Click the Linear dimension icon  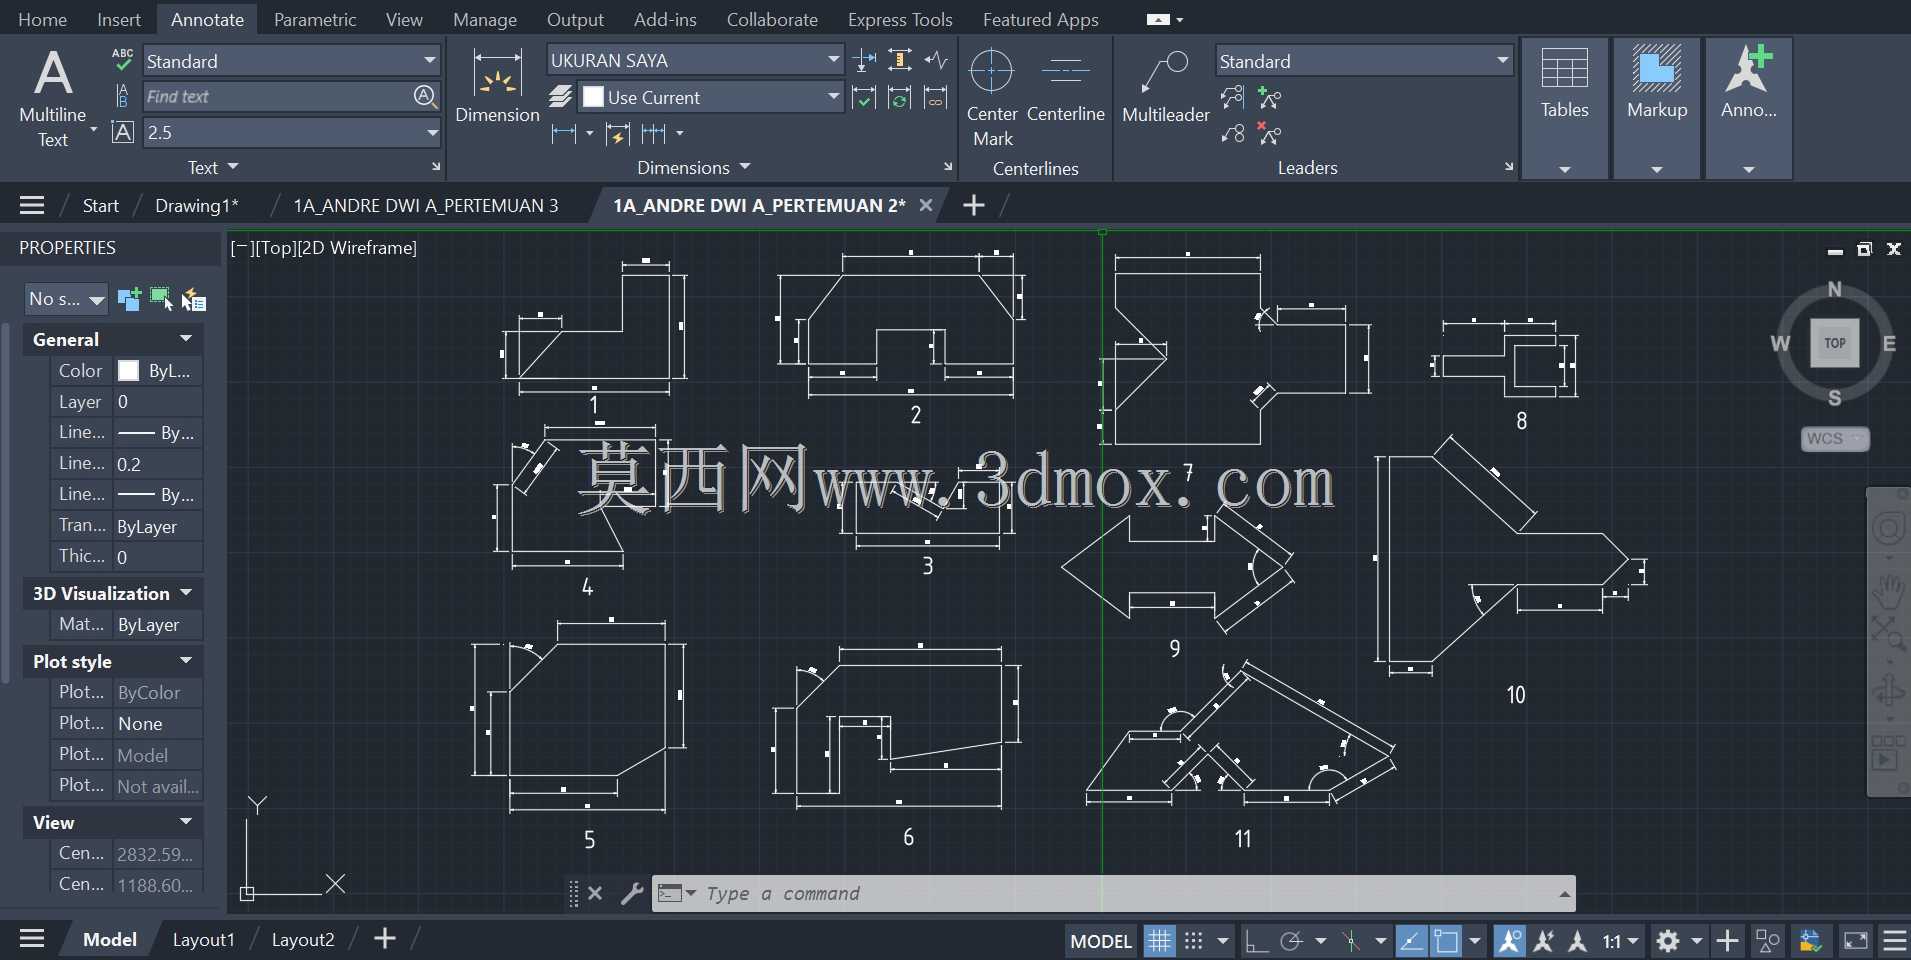(x=564, y=133)
